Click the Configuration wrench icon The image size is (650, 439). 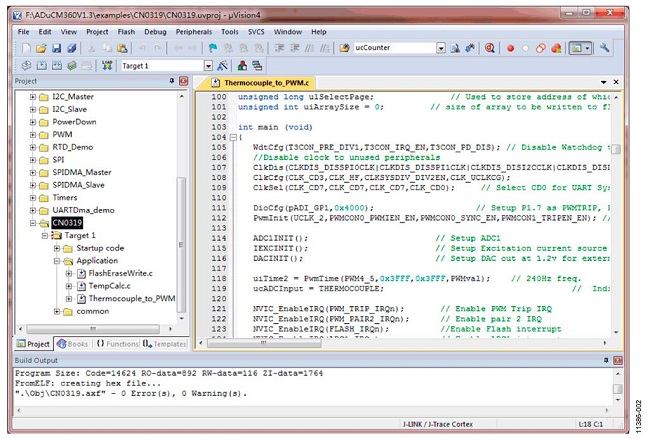pyautogui.click(x=604, y=48)
